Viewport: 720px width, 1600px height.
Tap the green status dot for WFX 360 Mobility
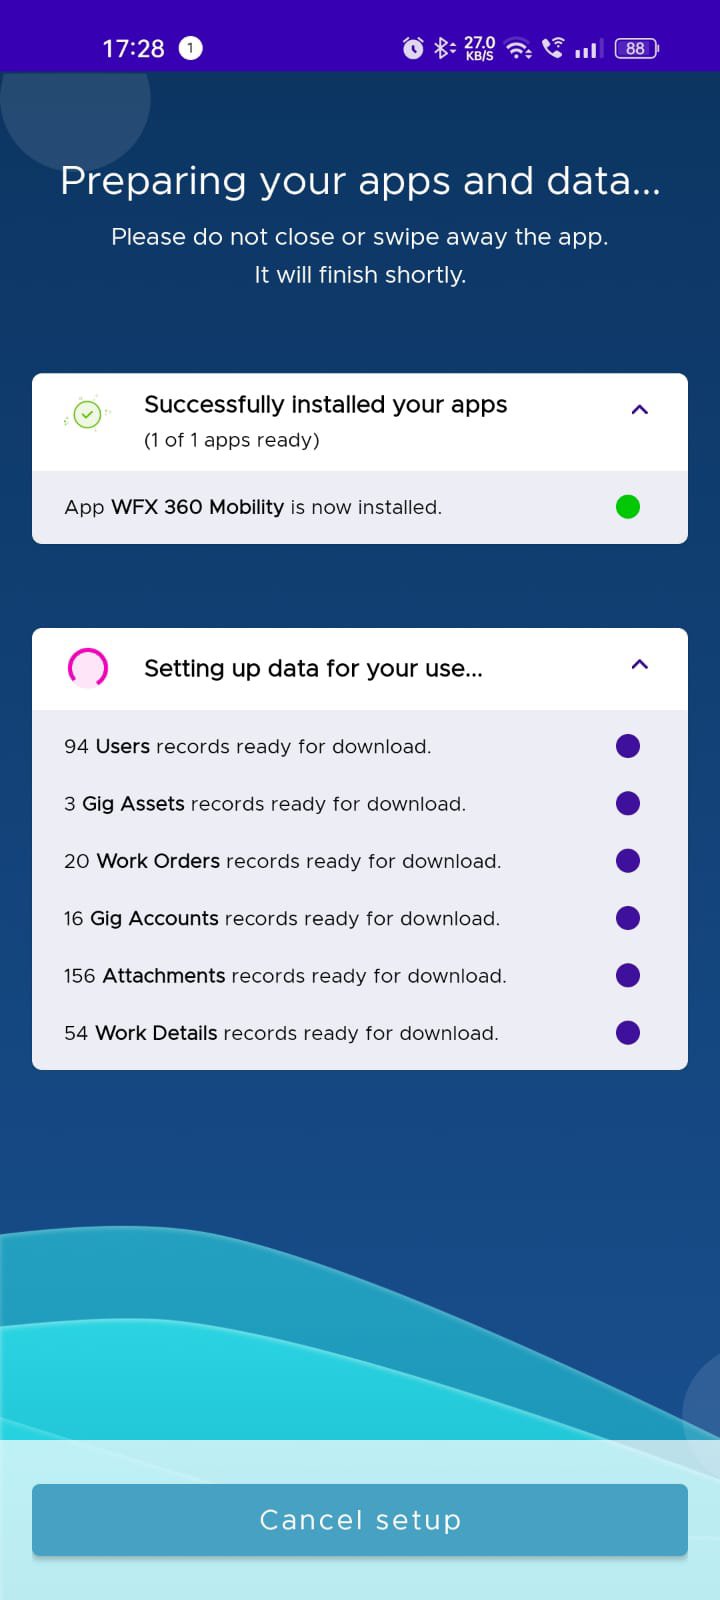pyautogui.click(x=628, y=507)
